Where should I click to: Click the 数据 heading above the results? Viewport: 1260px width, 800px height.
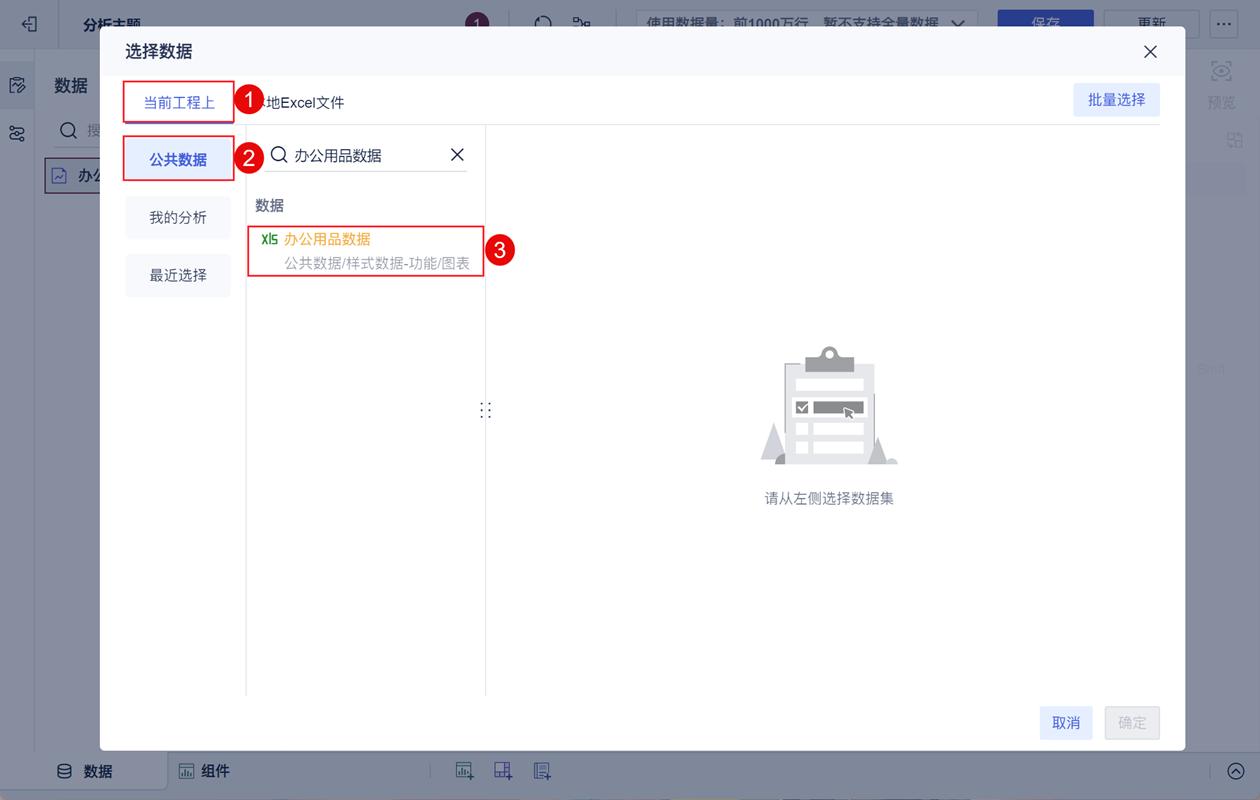pos(270,205)
